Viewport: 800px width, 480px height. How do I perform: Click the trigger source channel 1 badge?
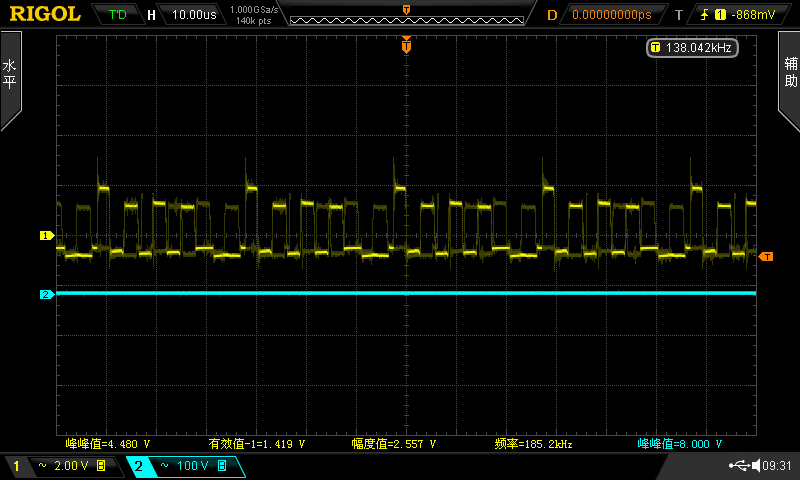[720, 14]
